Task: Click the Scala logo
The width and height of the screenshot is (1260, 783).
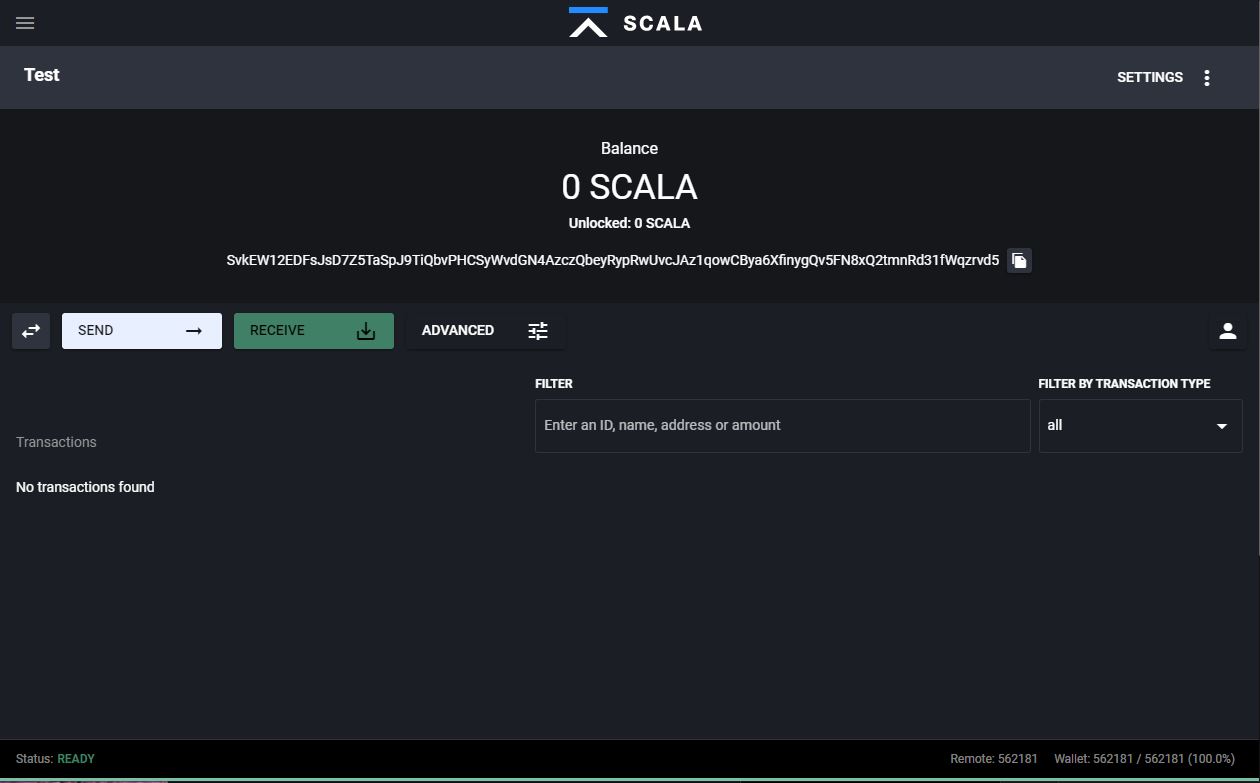Action: click(x=636, y=23)
